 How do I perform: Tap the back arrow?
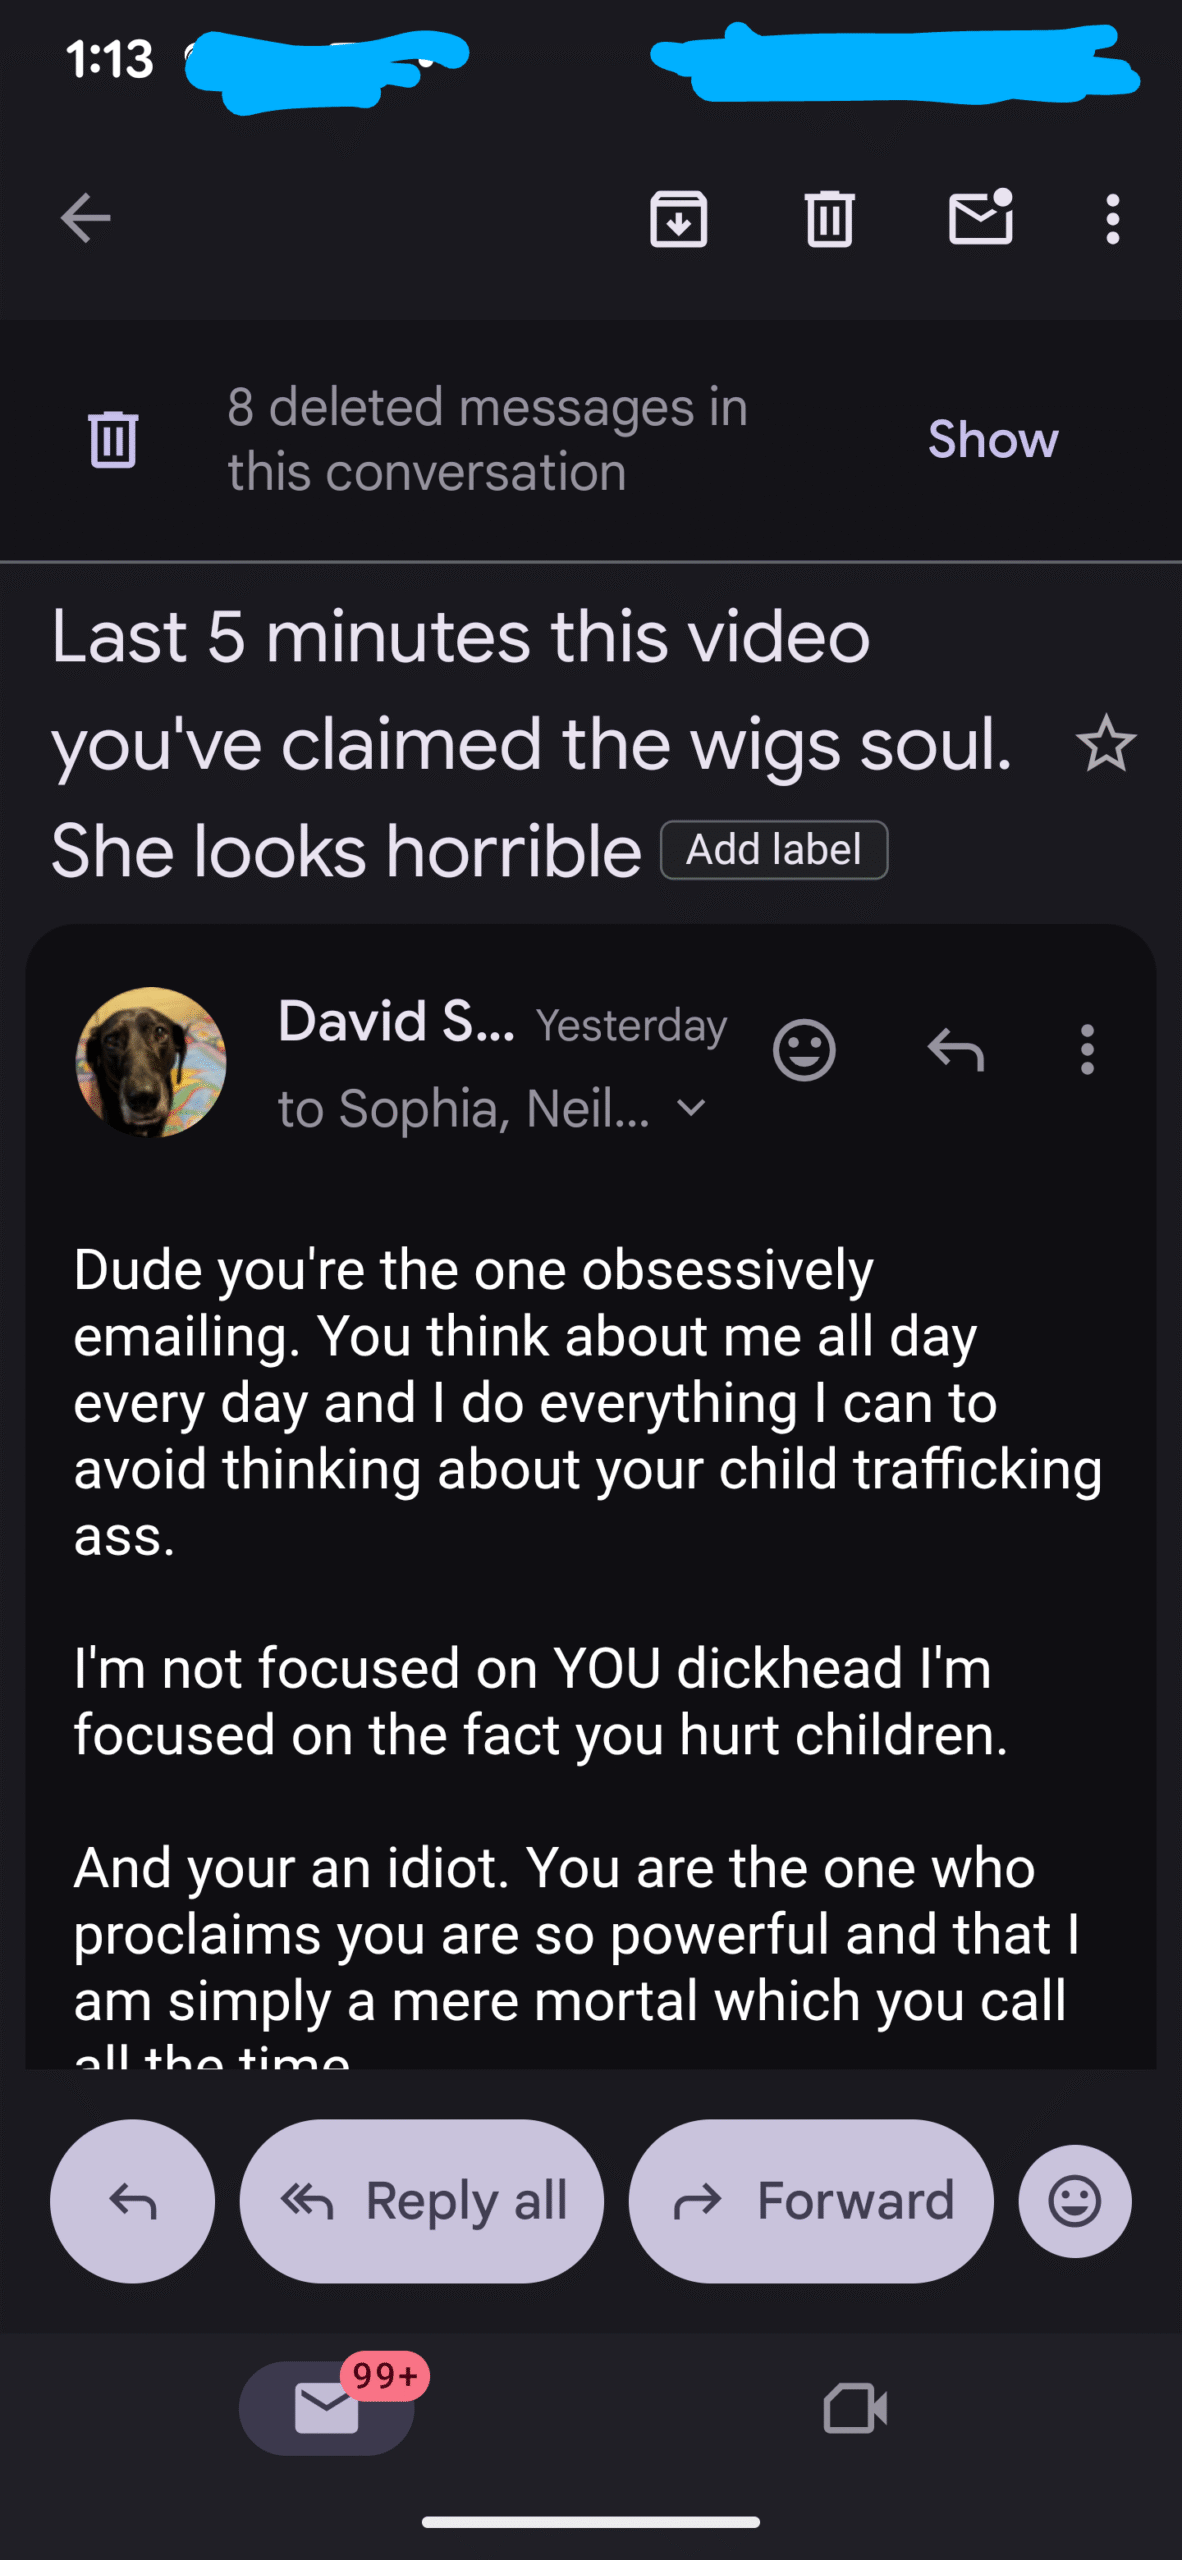[86, 219]
